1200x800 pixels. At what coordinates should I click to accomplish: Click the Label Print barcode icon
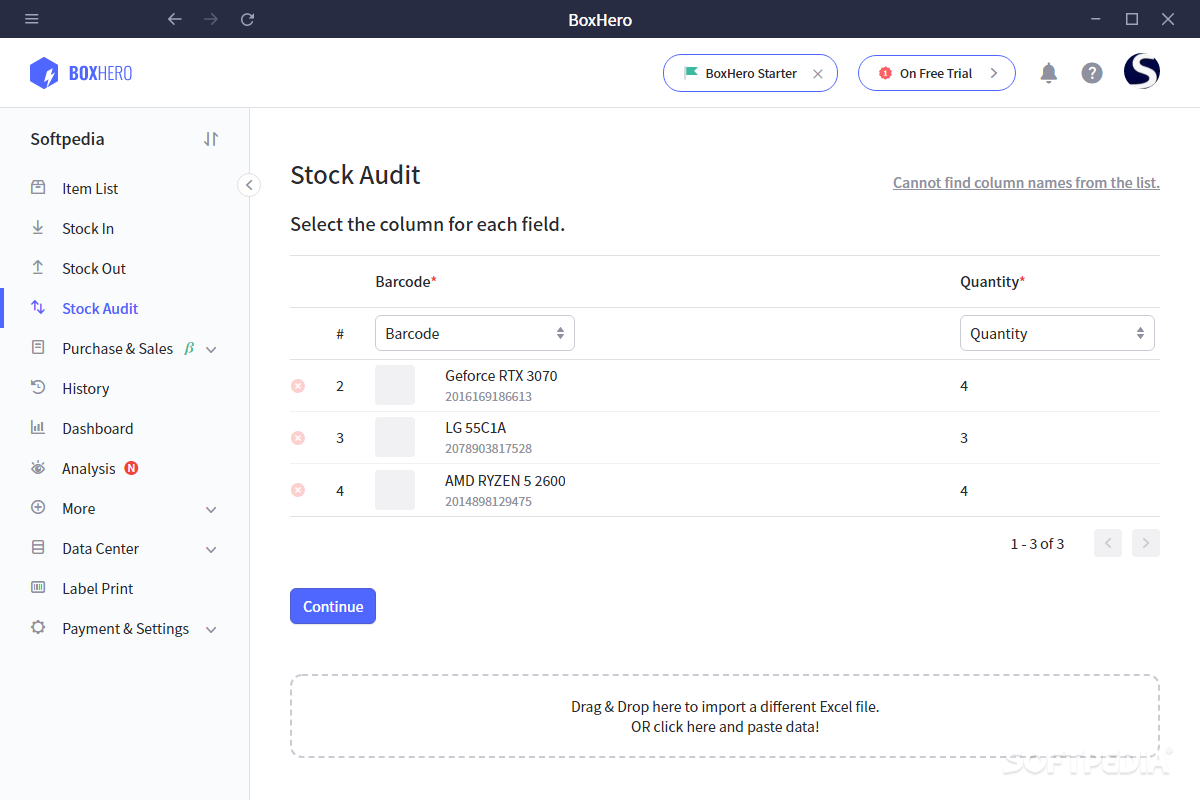tap(38, 587)
